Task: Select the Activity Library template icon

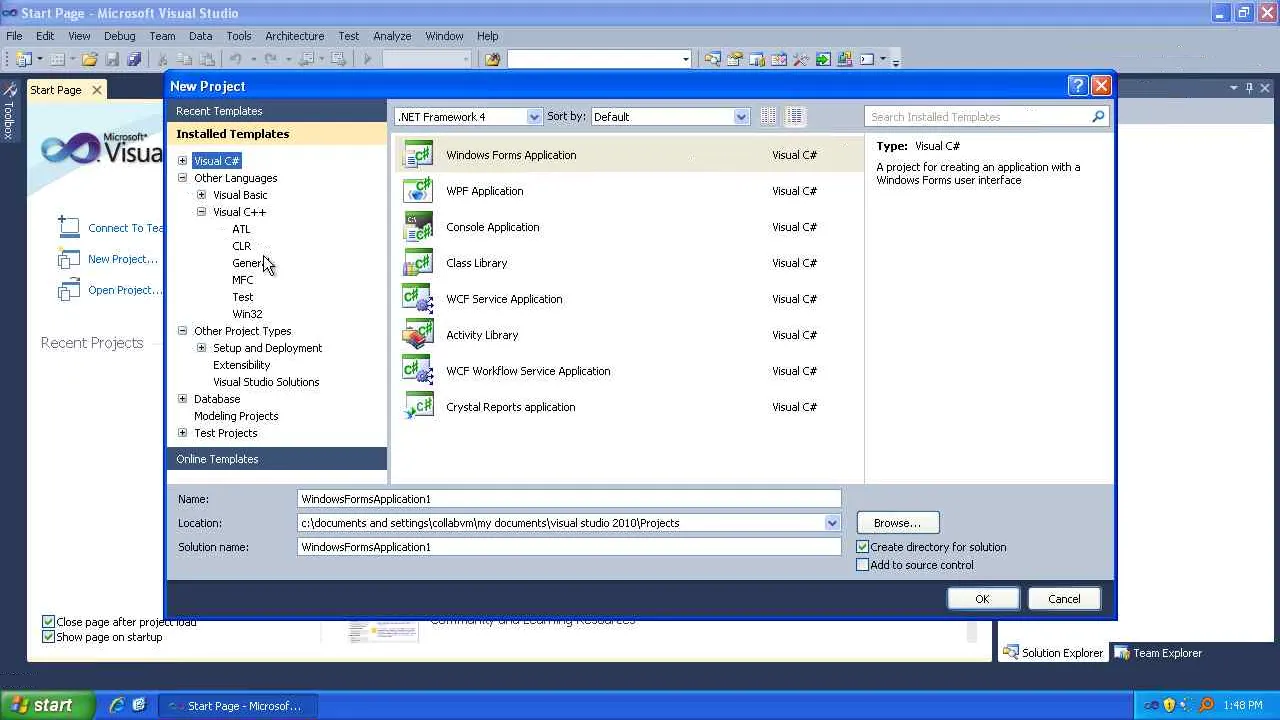Action: click(418, 335)
